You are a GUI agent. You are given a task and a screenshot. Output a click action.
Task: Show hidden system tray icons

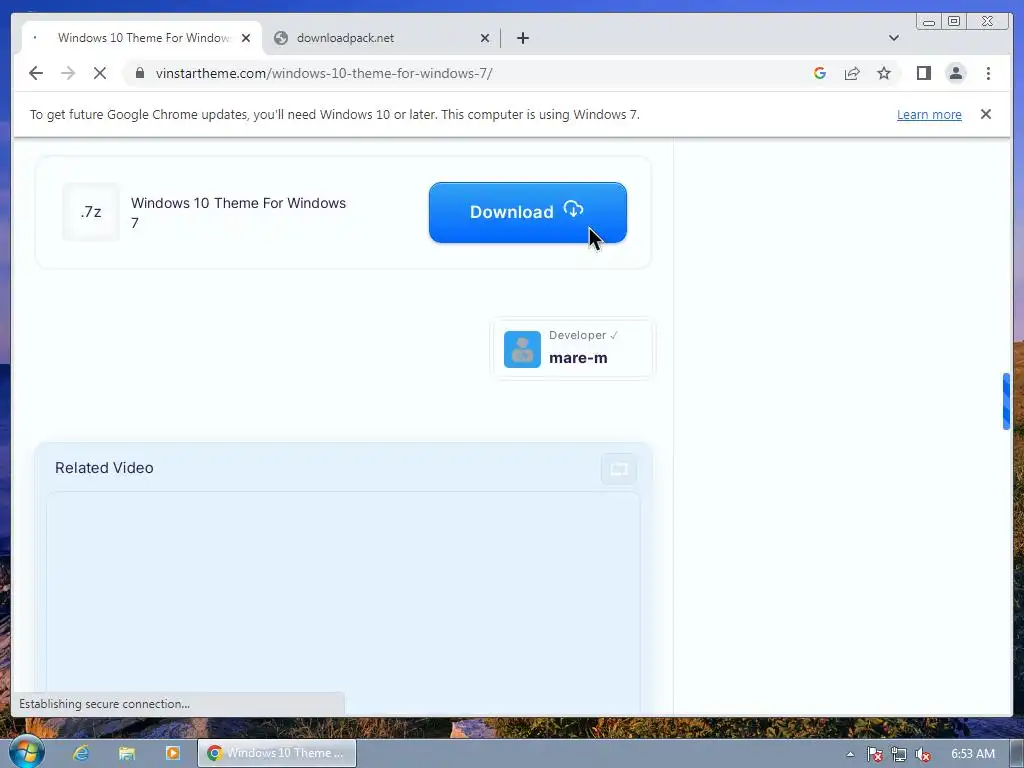pyautogui.click(x=850, y=754)
